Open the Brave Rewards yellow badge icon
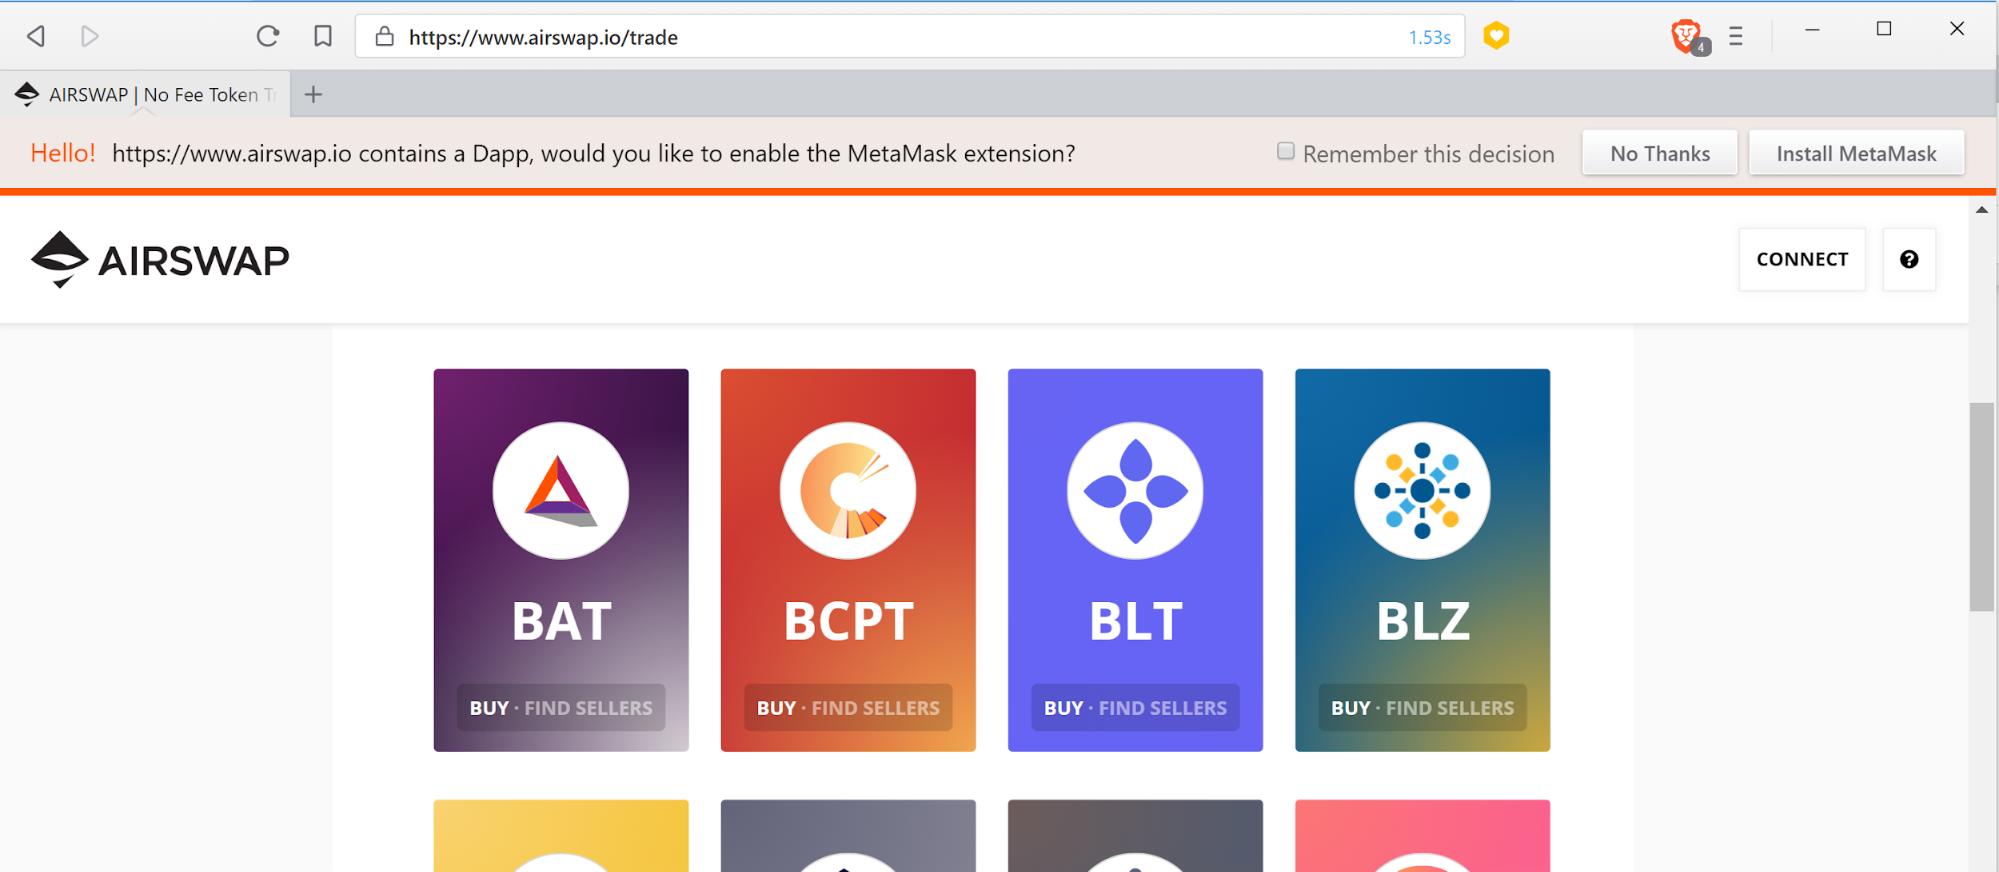1999x872 pixels. [x=1496, y=36]
